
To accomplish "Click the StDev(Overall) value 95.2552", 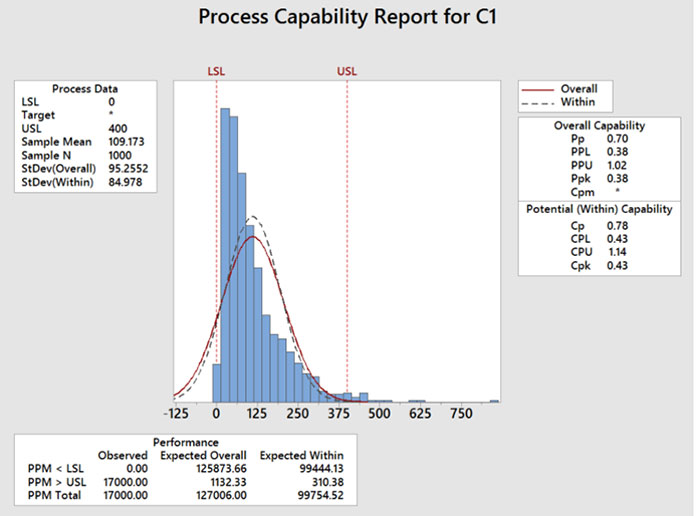I will (x=129, y=169).
